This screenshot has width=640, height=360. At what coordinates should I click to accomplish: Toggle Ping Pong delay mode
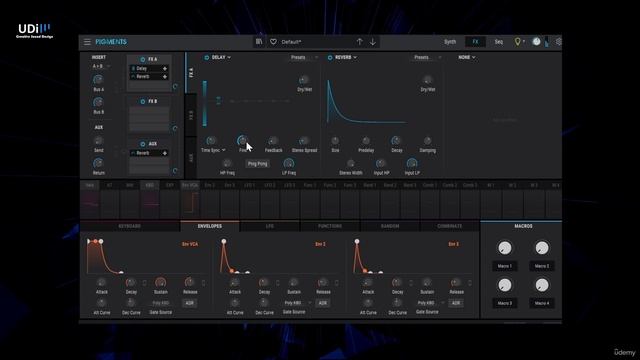tap(258, 164)
